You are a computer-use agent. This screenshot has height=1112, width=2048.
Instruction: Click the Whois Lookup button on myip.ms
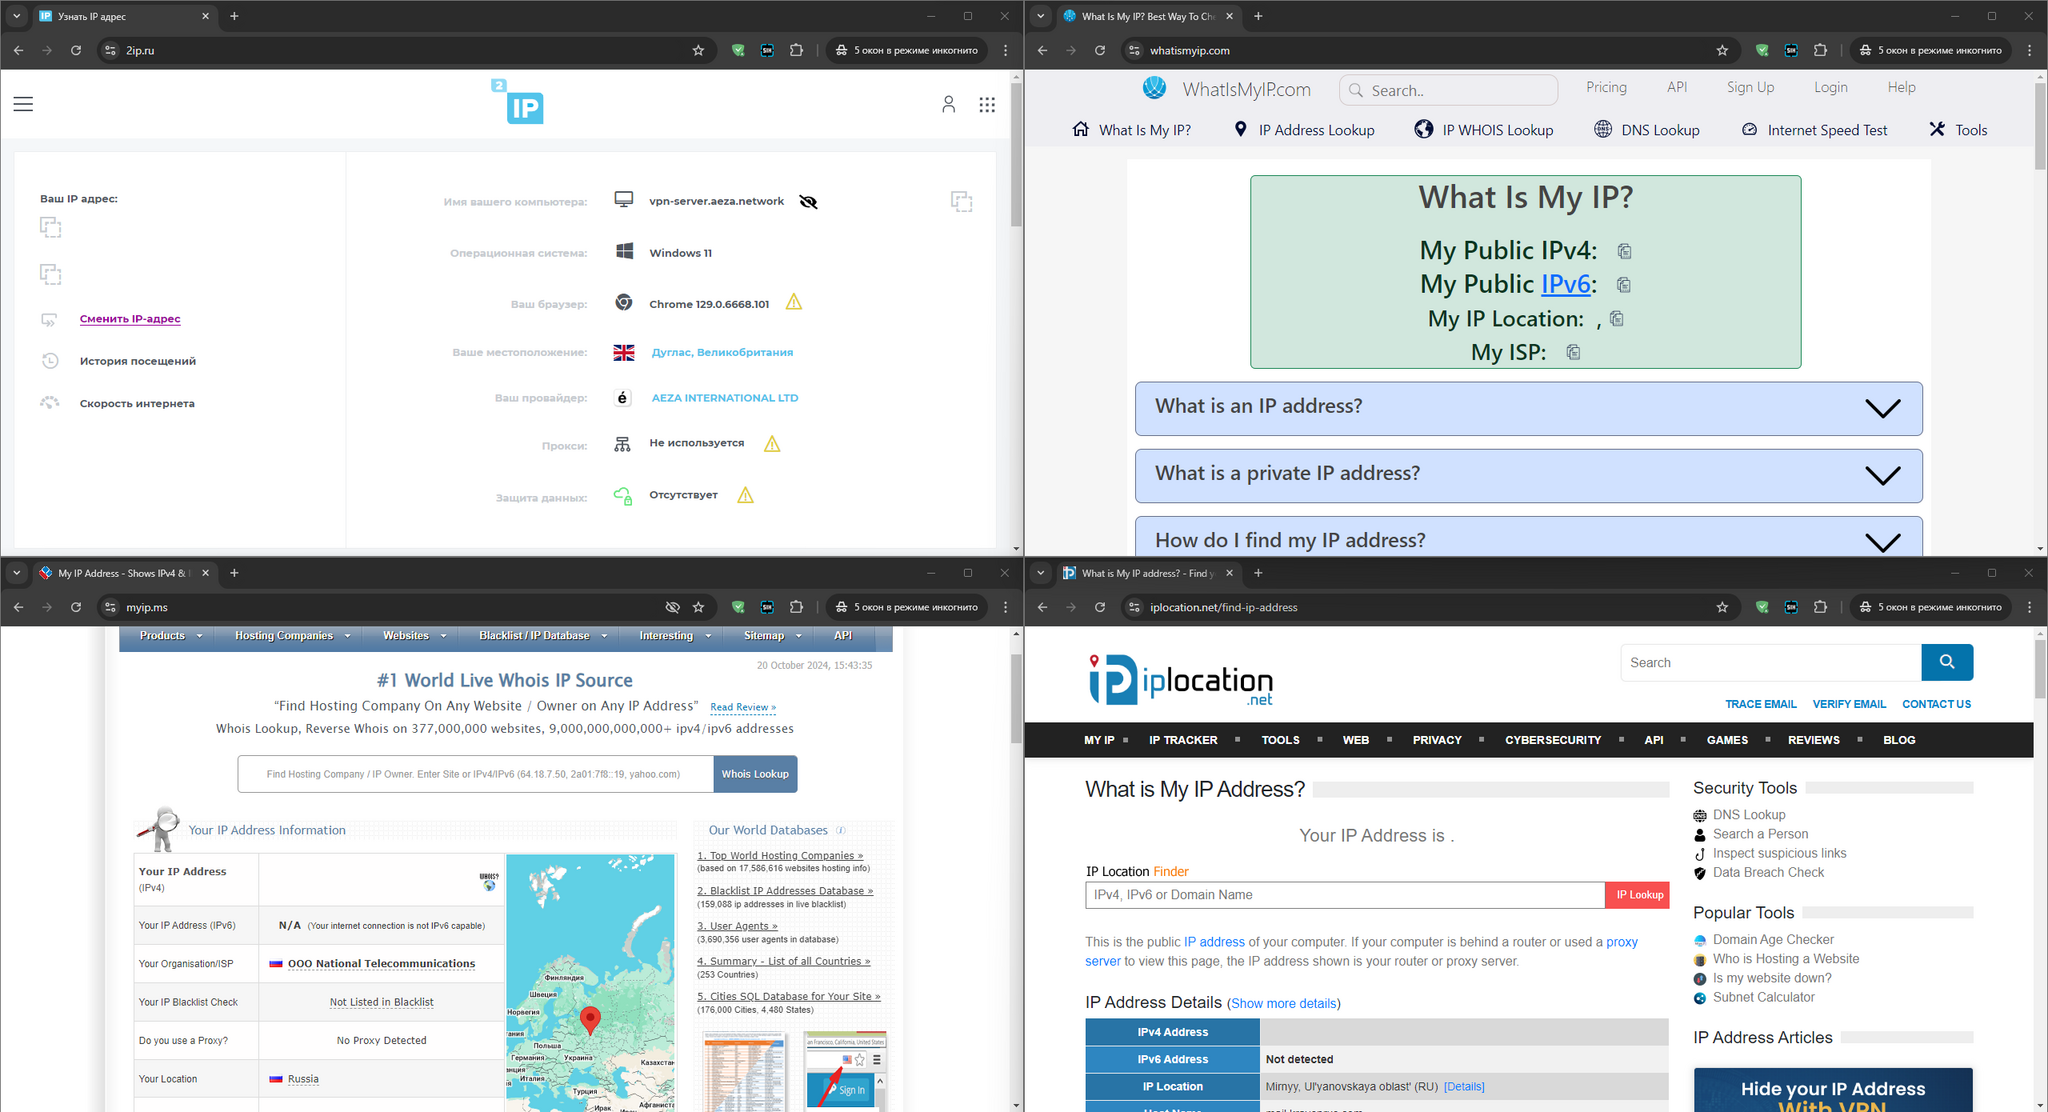pyautogui.click(x=753, y=772)
